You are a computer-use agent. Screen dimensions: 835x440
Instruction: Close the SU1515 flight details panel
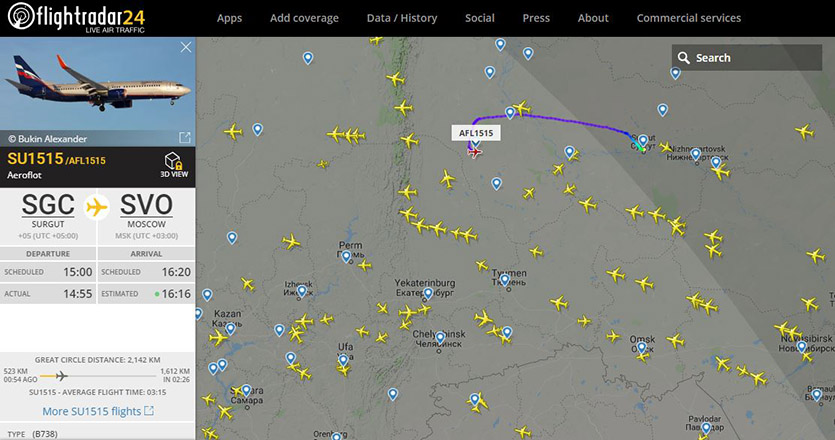(x=186, y=47)
